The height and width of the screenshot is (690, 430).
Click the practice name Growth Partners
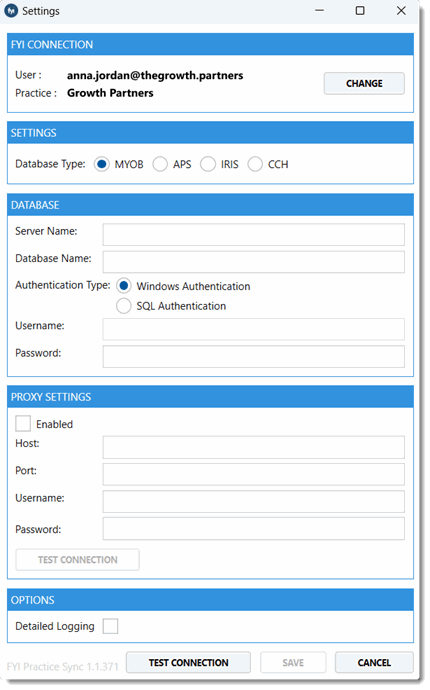(110, 93)
